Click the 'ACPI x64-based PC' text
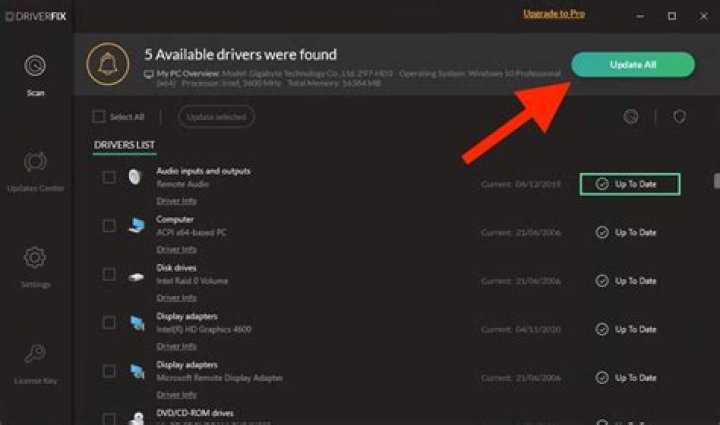The height and width of the screenshot is (425, 720). click(x=191, y=233)
